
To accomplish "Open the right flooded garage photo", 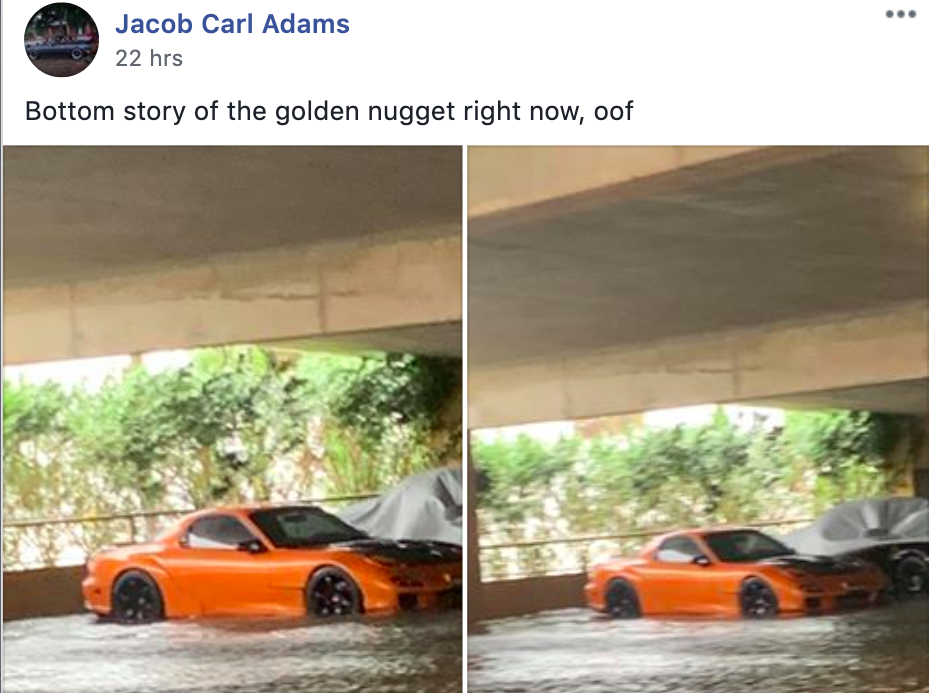I will click(698, 419).
